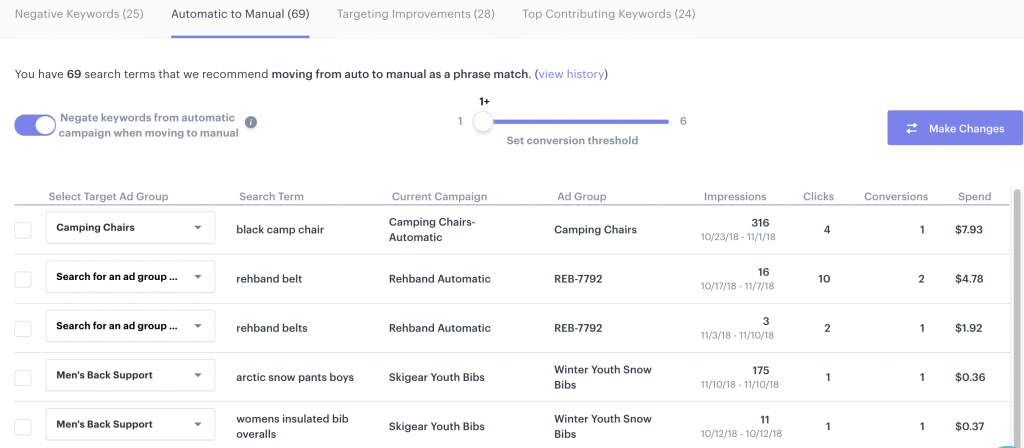Check the box for black camp chair row
Viewport: 1024px width, 448px height.
(x=23, y=230)
